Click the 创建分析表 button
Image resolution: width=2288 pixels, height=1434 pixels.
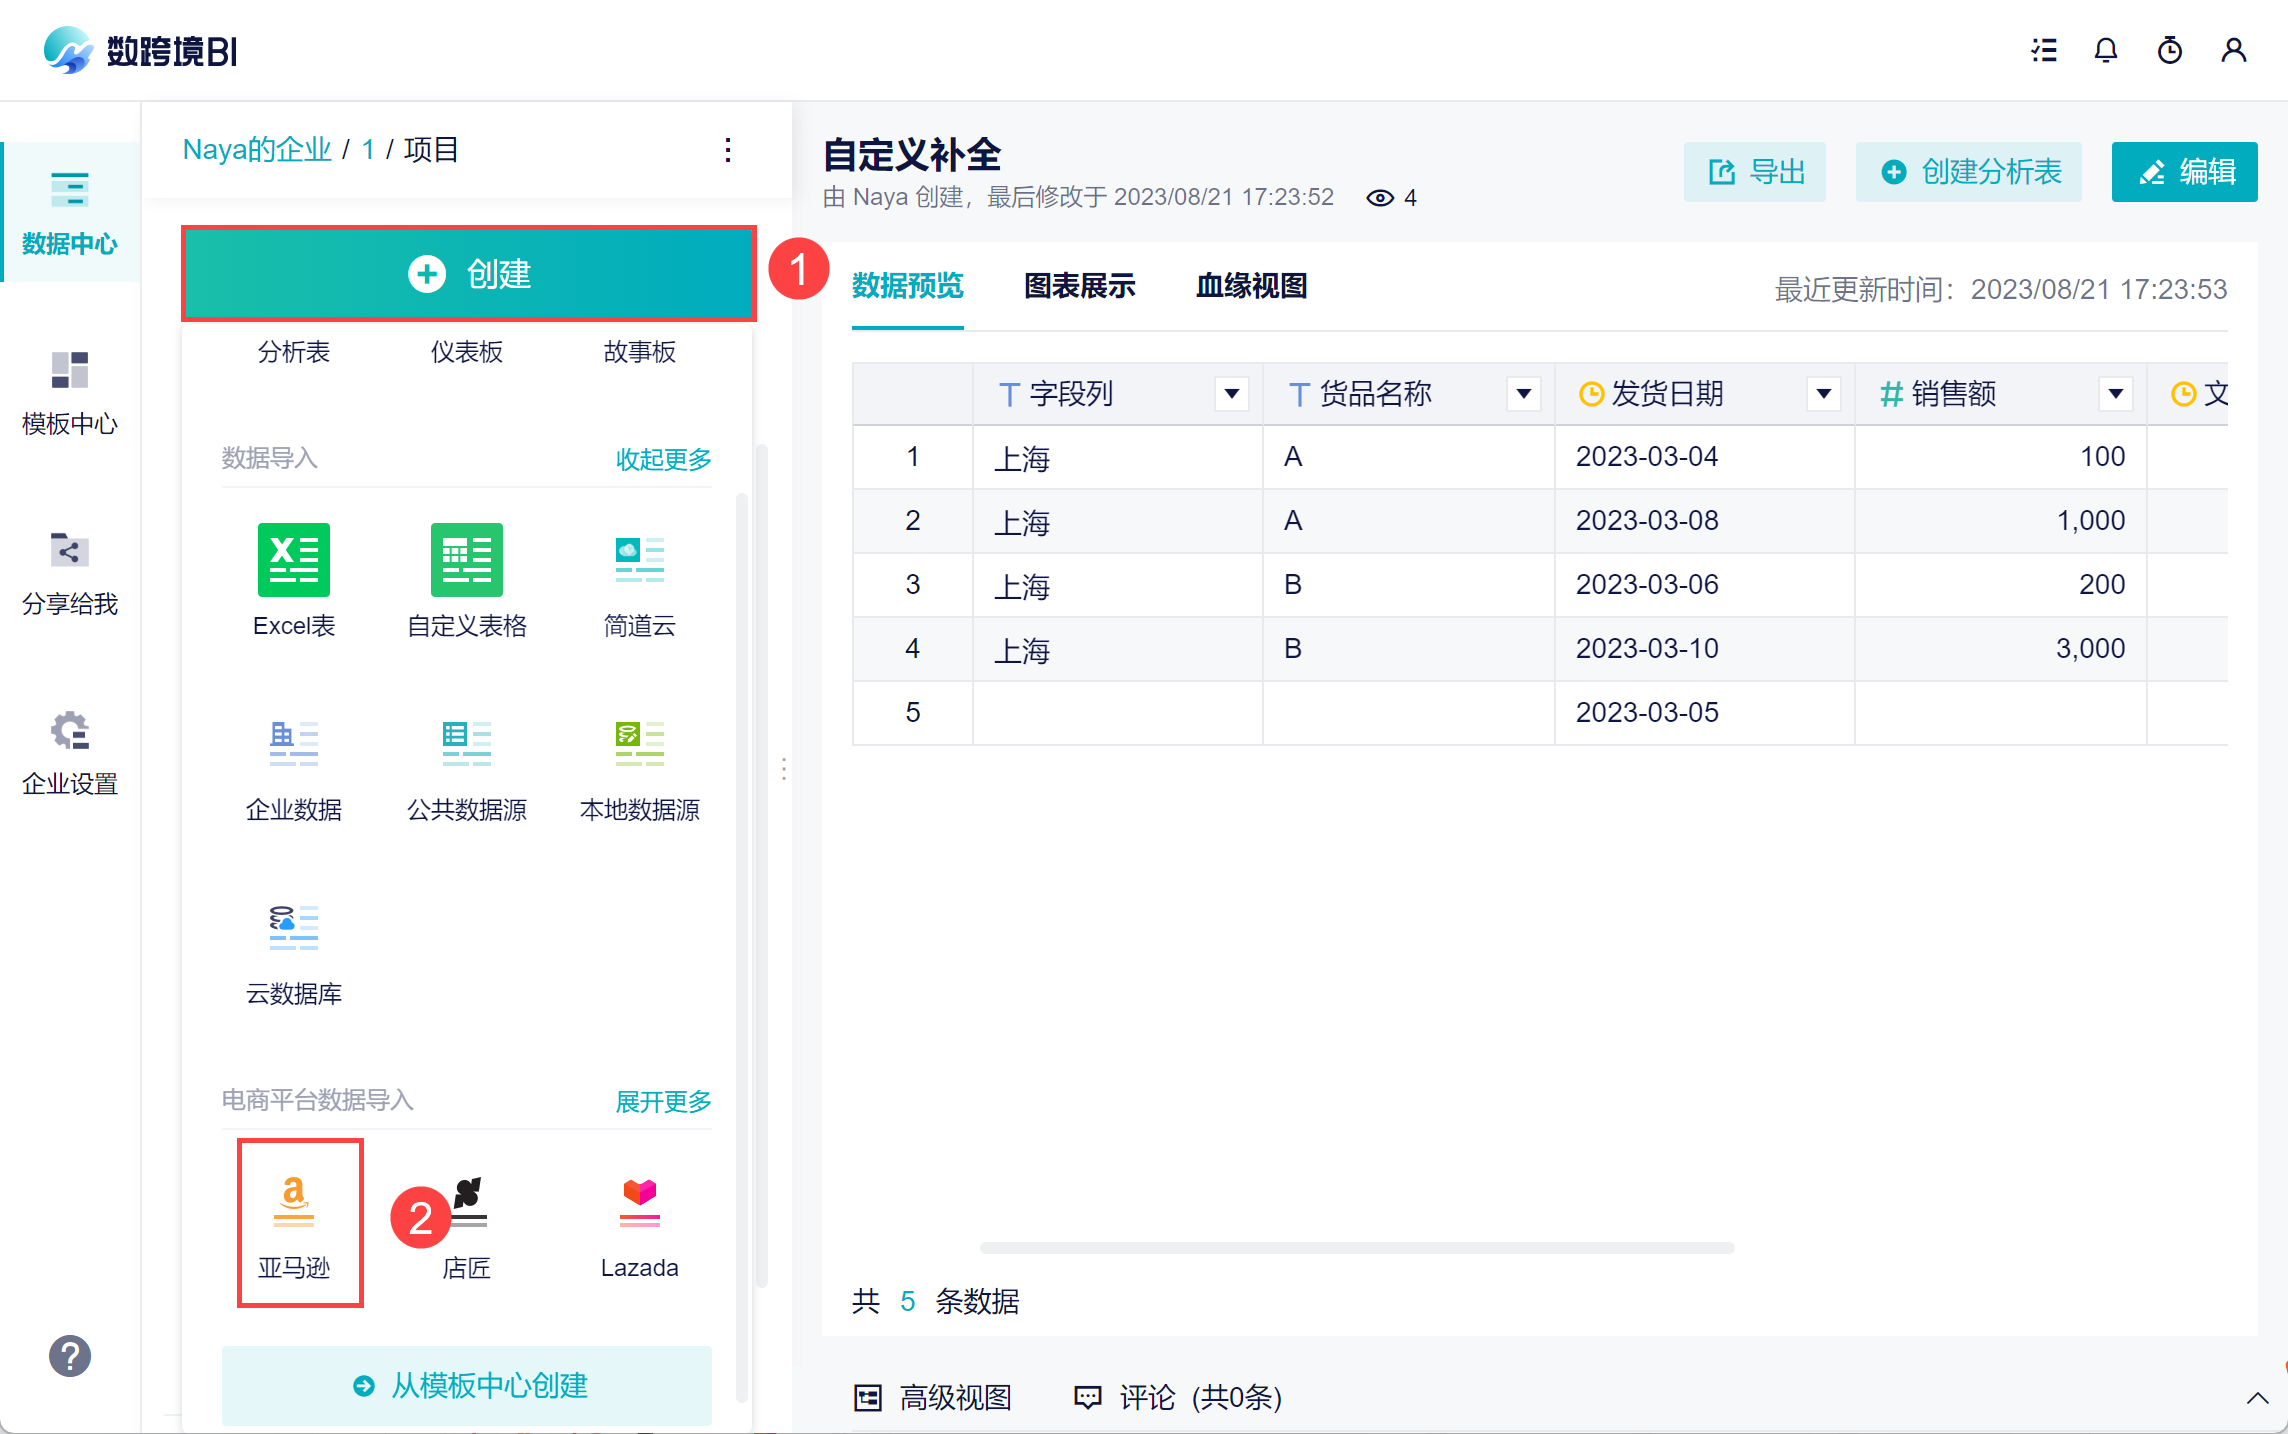1968,172
